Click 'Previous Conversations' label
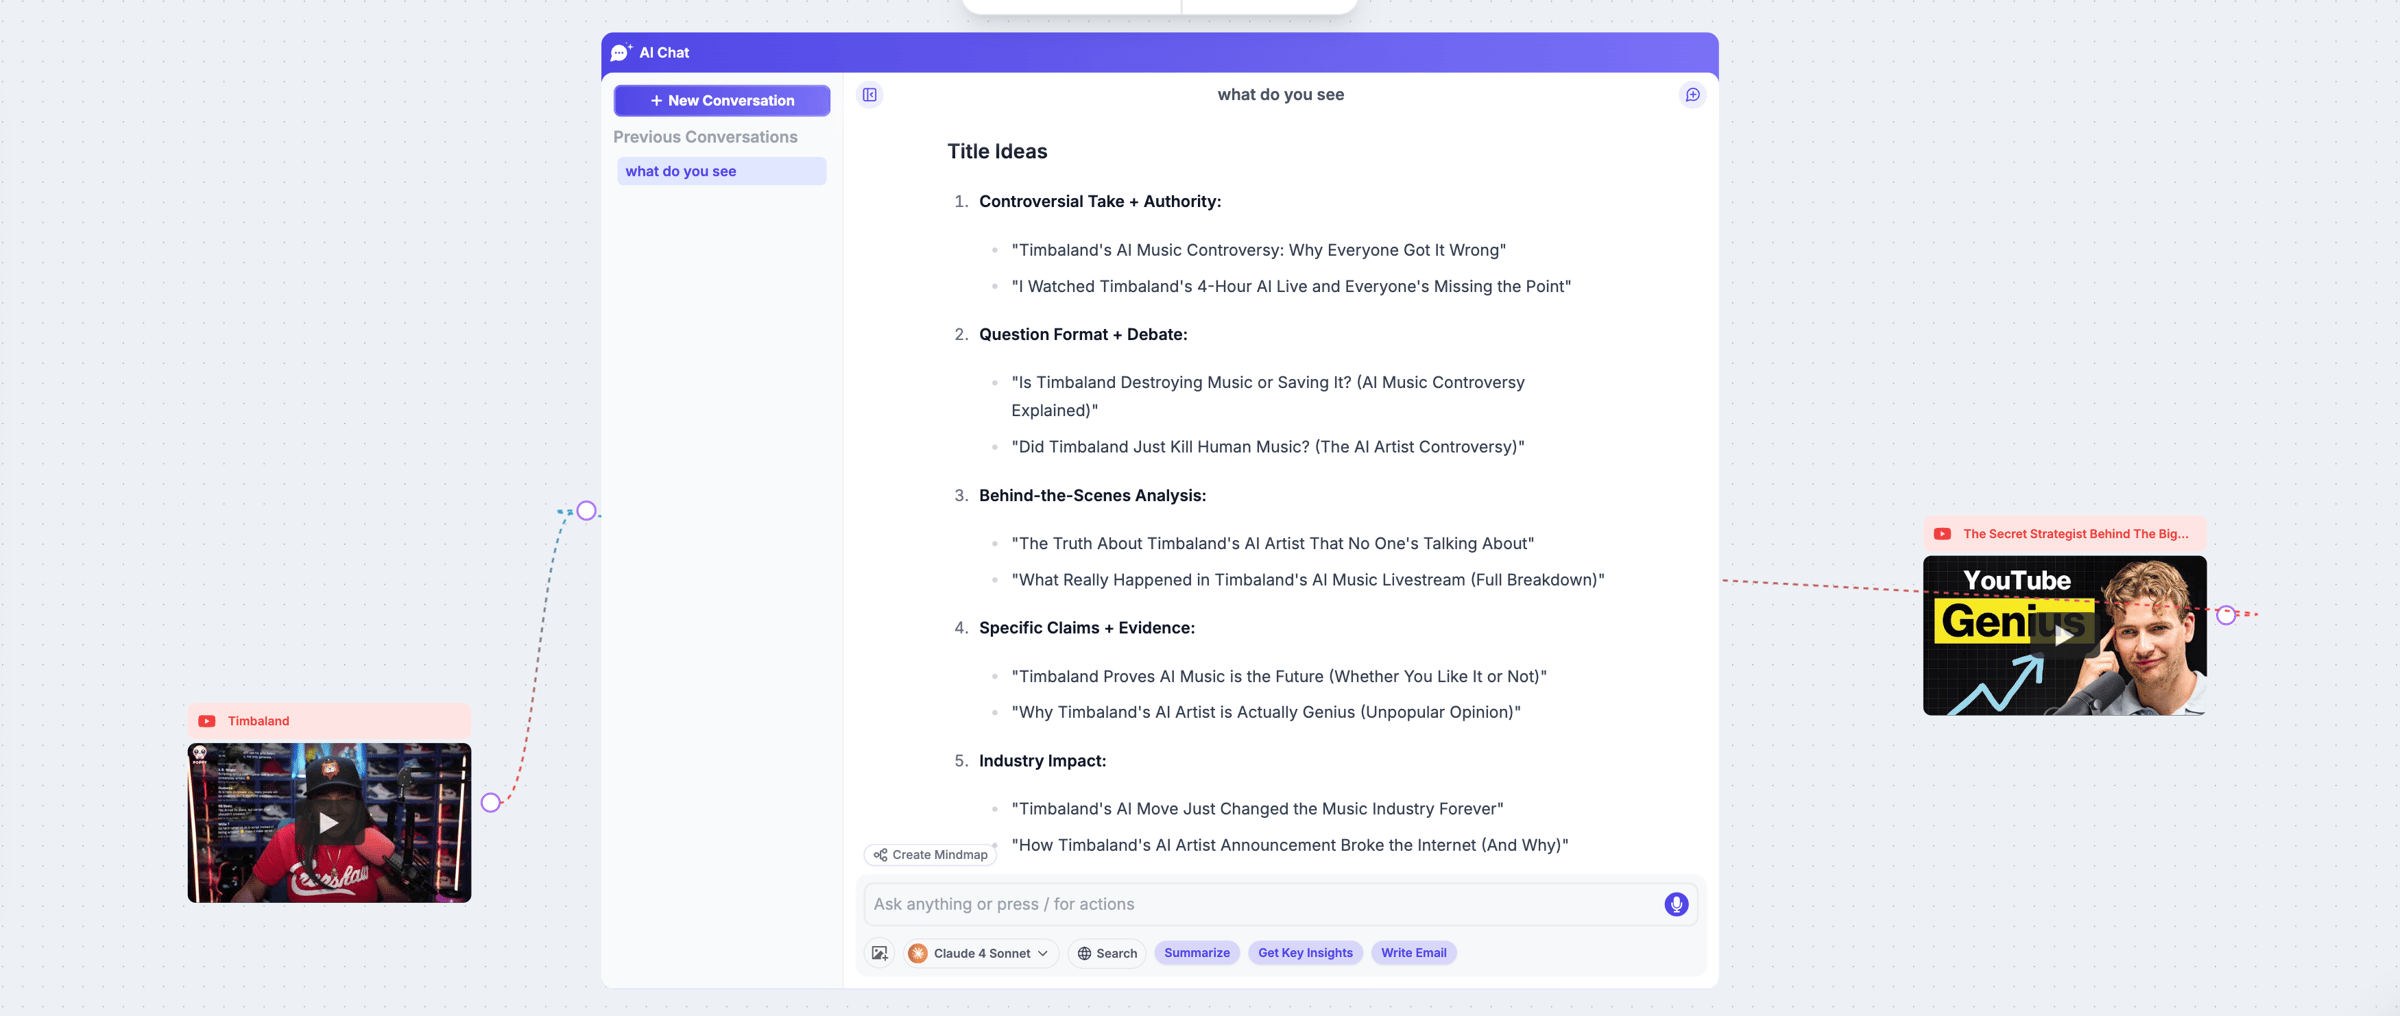The image size is (2400, 1016). pyautogui.click(x=705, y=137)
